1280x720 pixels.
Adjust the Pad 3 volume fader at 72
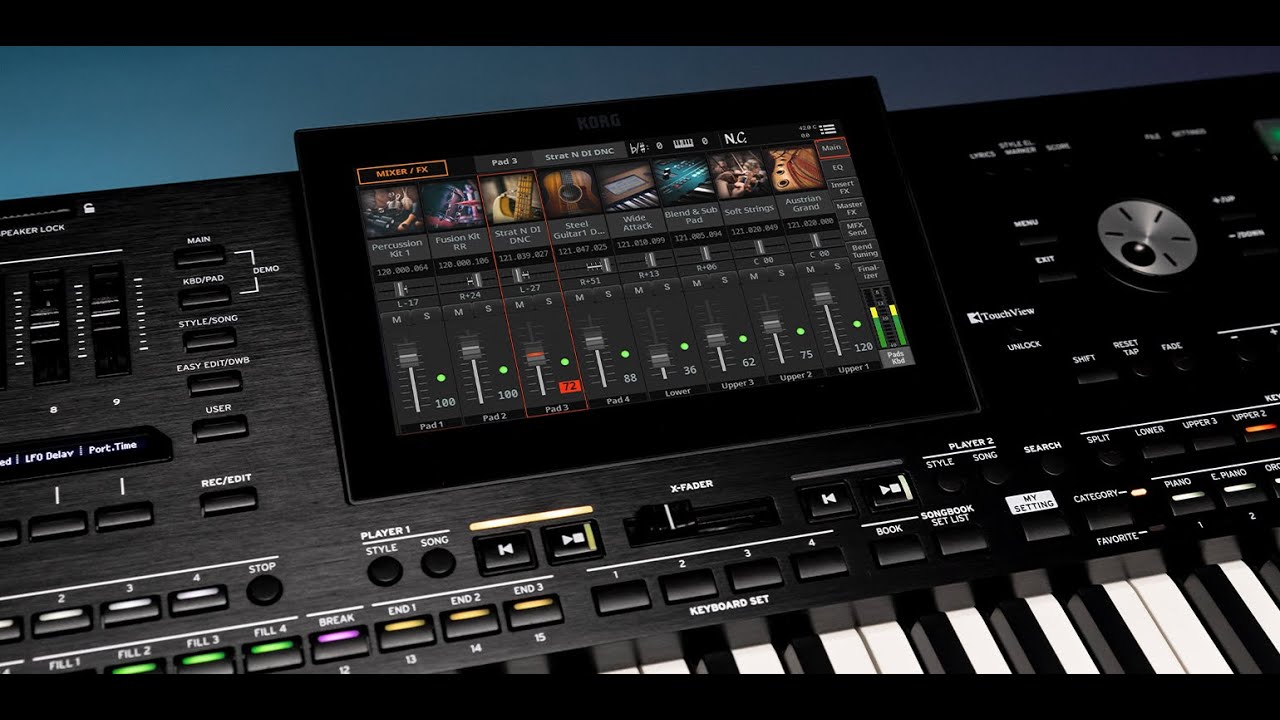click(x=537, y=356)
